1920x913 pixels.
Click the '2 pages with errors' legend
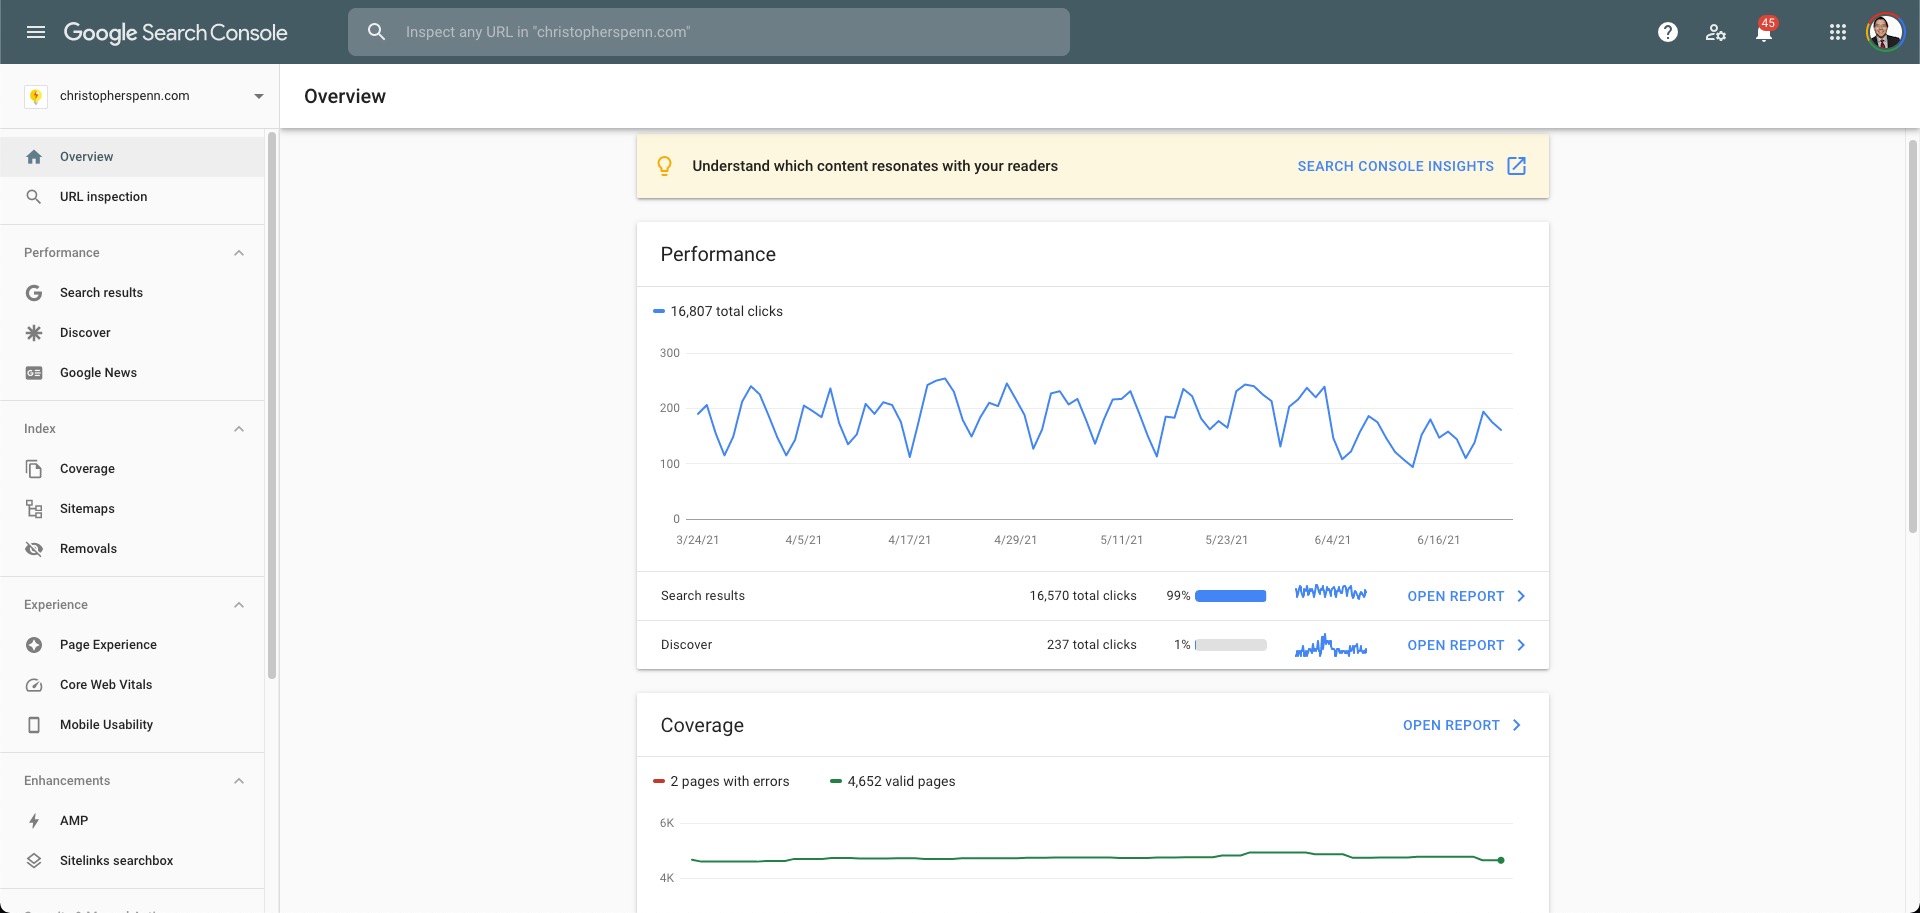click(721, 782)
